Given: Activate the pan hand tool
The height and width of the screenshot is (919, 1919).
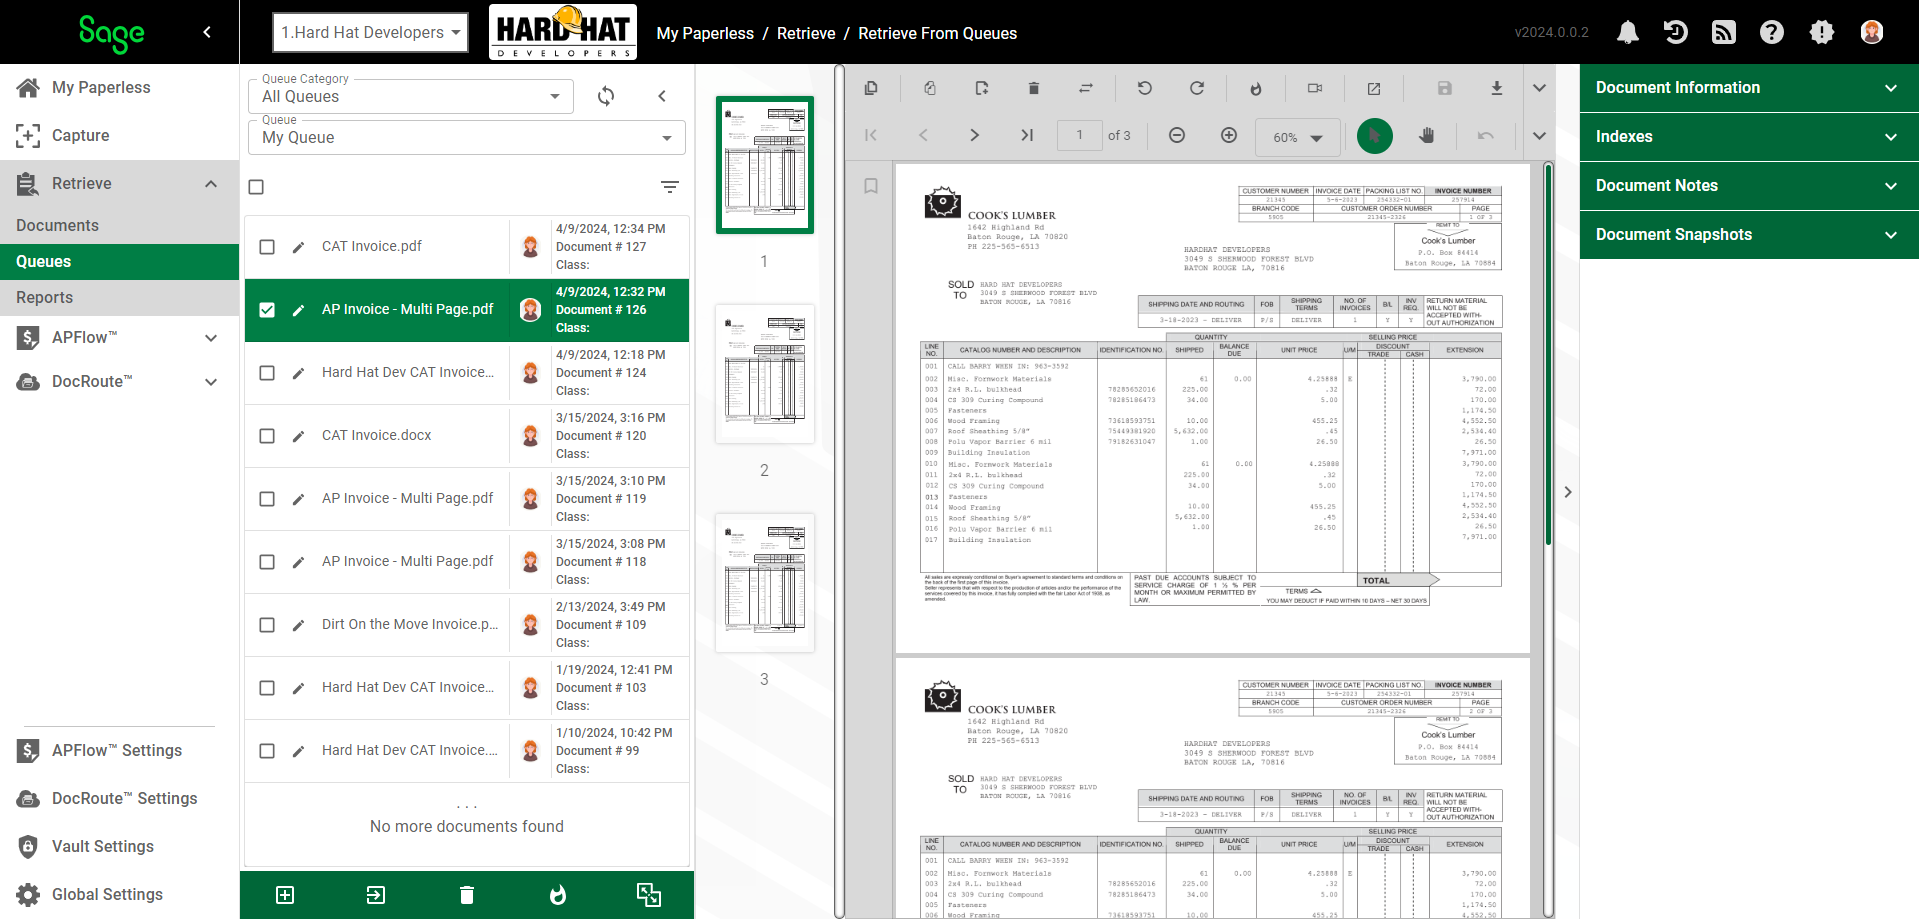Looking at the screenshot, I should pyautogui.click(x=1427, y=135).
